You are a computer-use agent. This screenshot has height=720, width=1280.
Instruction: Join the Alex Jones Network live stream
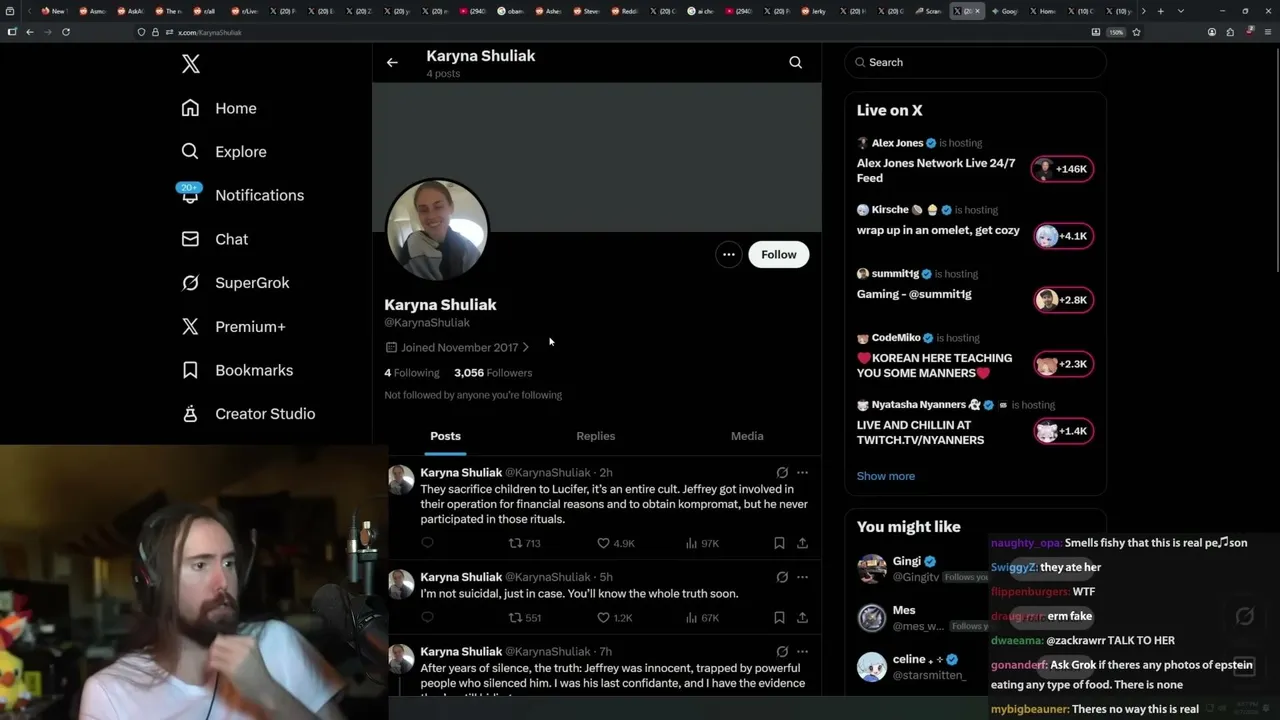coord(1063,169)
